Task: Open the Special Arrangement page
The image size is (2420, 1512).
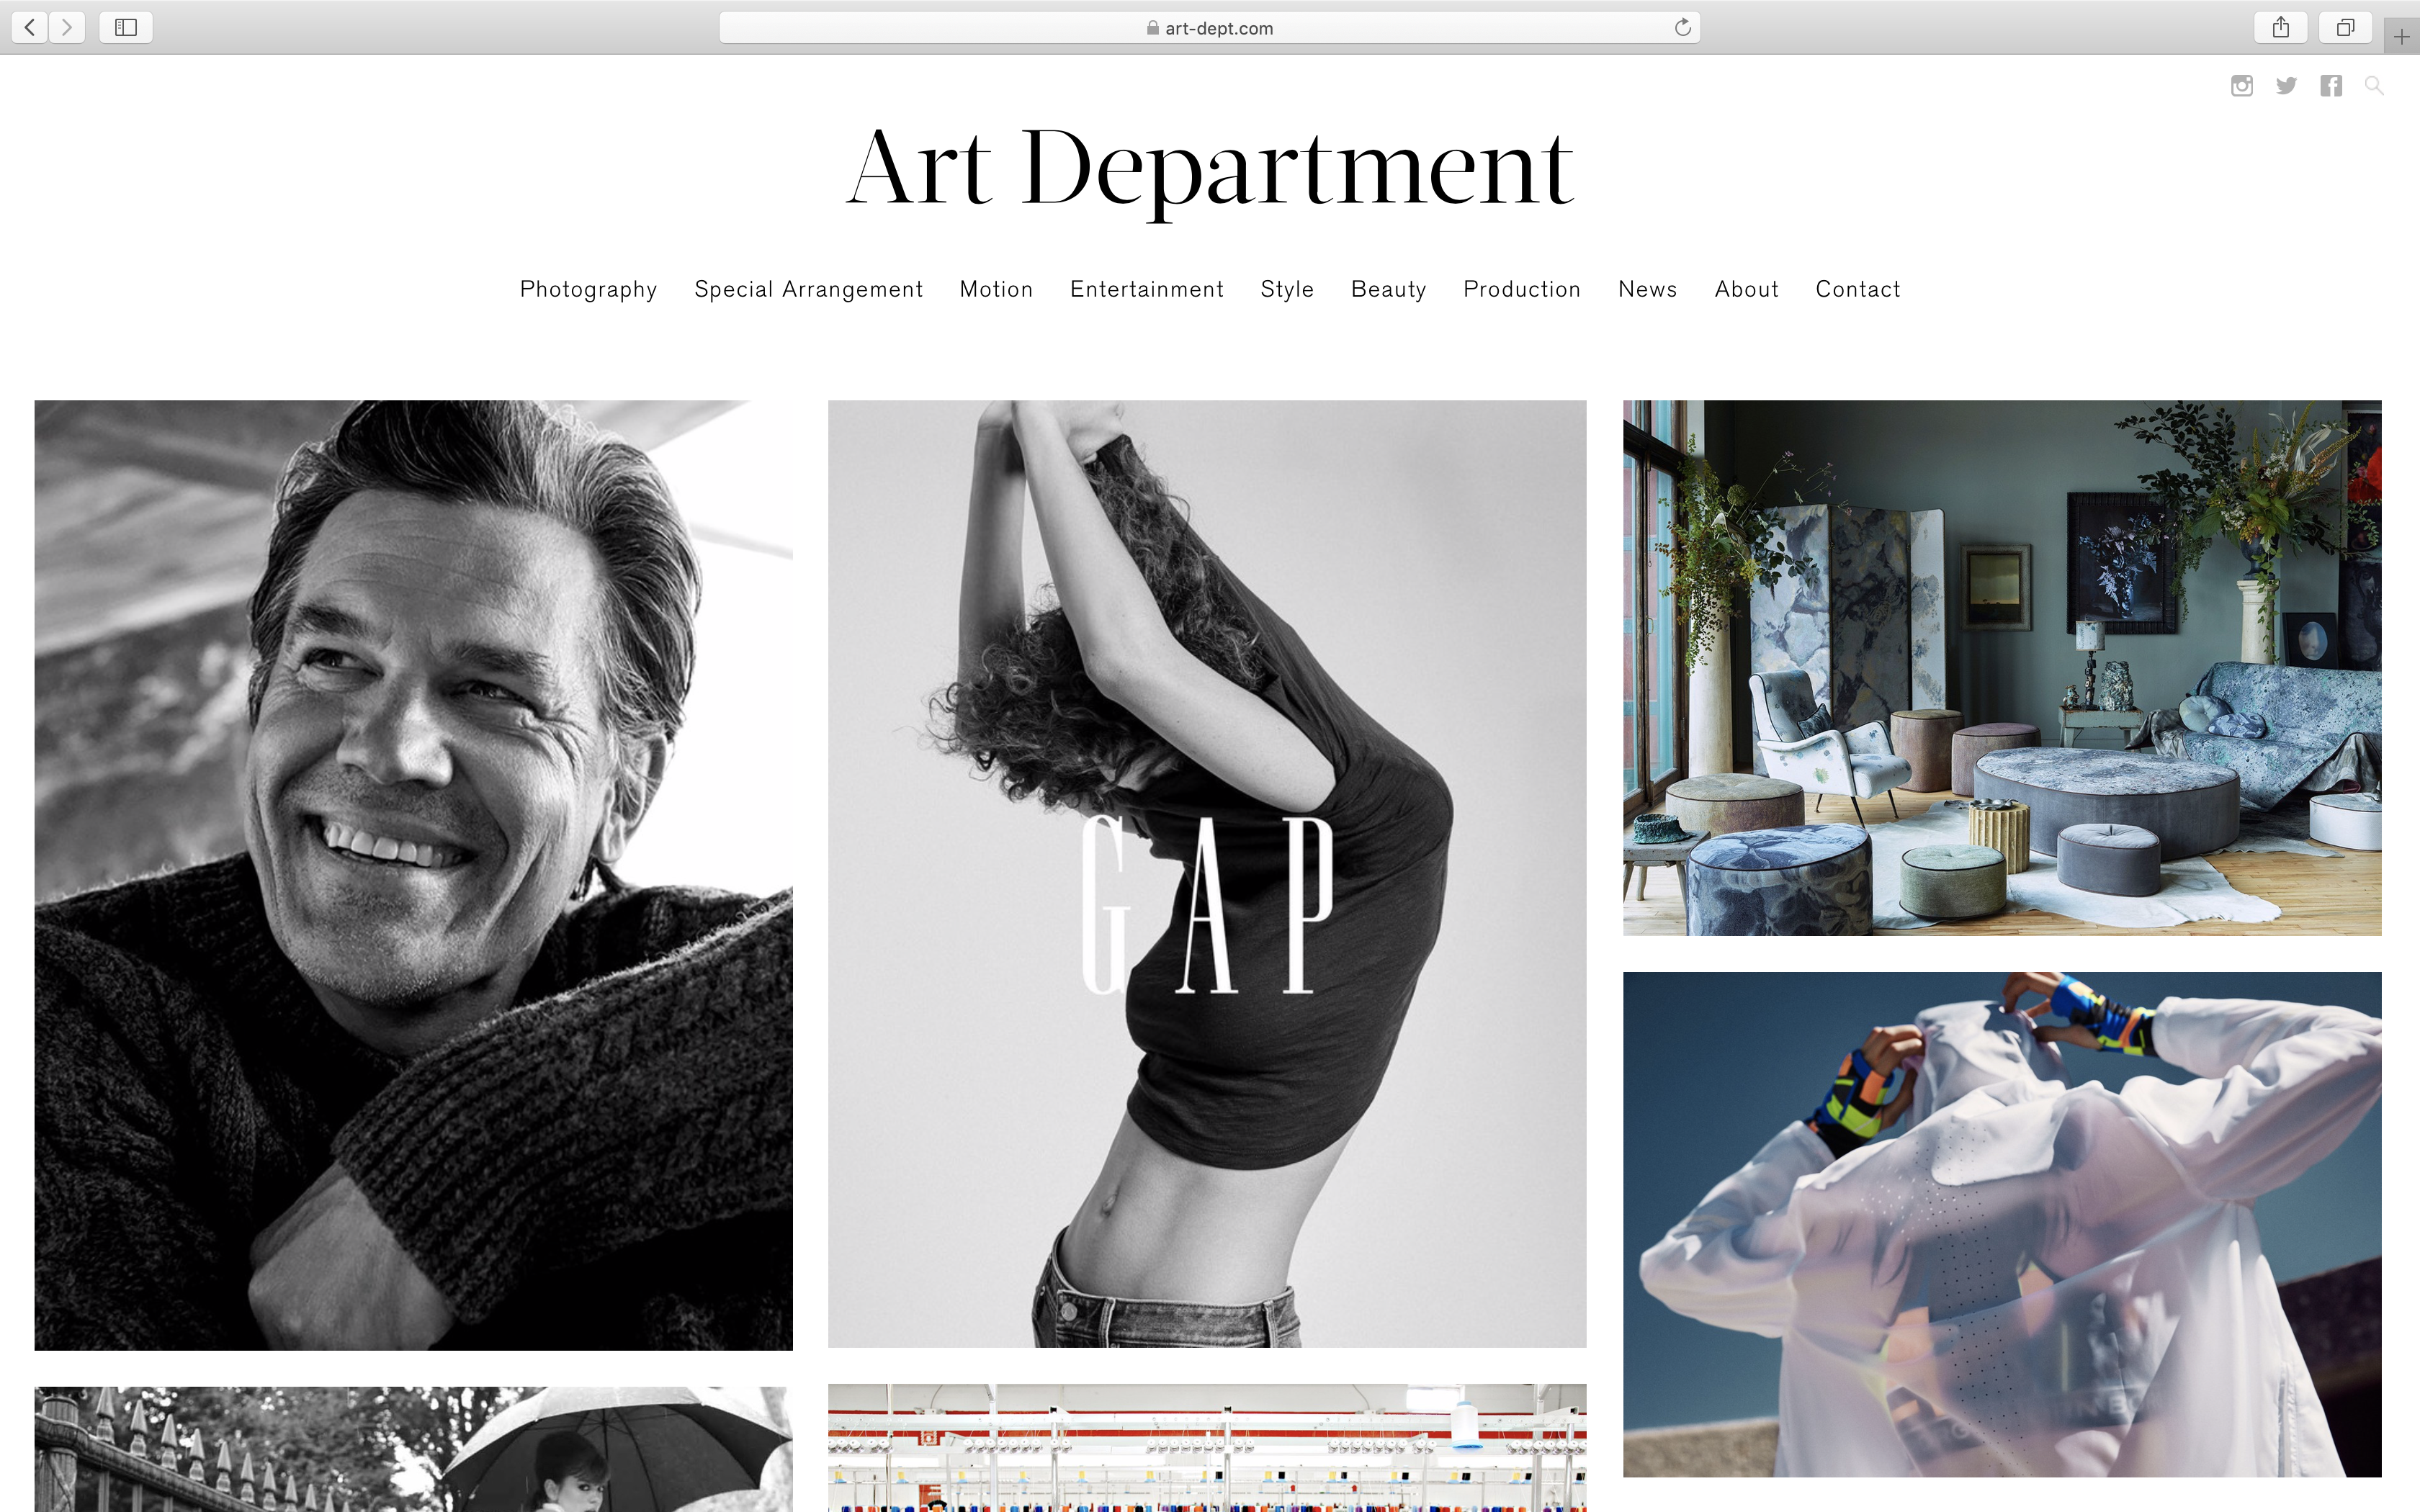Action: click(x=808, y=289)
